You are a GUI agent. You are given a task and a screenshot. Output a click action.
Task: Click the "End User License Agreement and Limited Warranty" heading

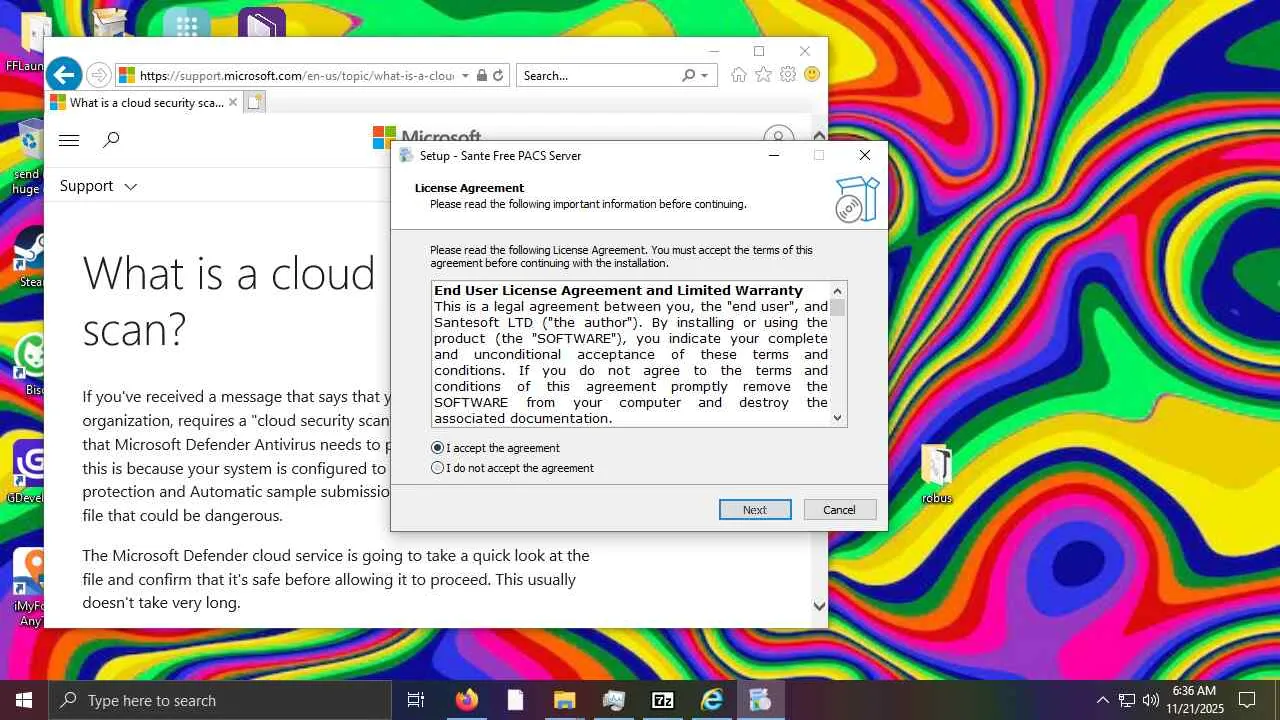(618, 291)
